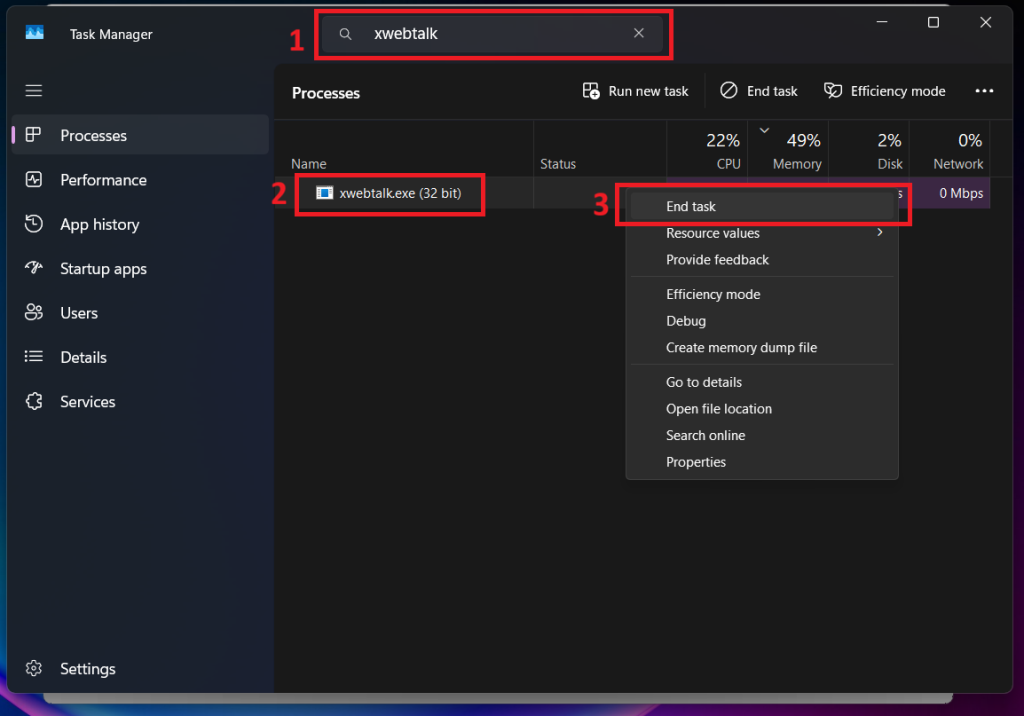Open the Services tab

pyautogui.click(x=140, y=402)
